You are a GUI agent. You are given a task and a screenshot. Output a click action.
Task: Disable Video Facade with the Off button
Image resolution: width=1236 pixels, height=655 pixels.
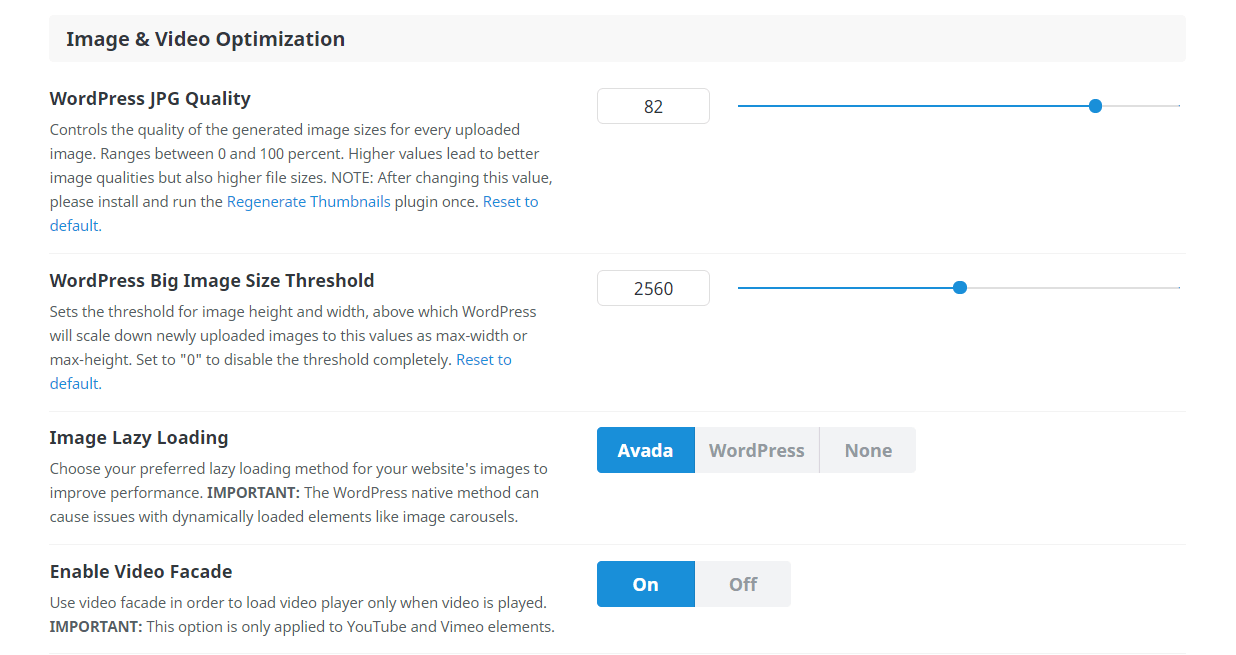tap(742, 584)
